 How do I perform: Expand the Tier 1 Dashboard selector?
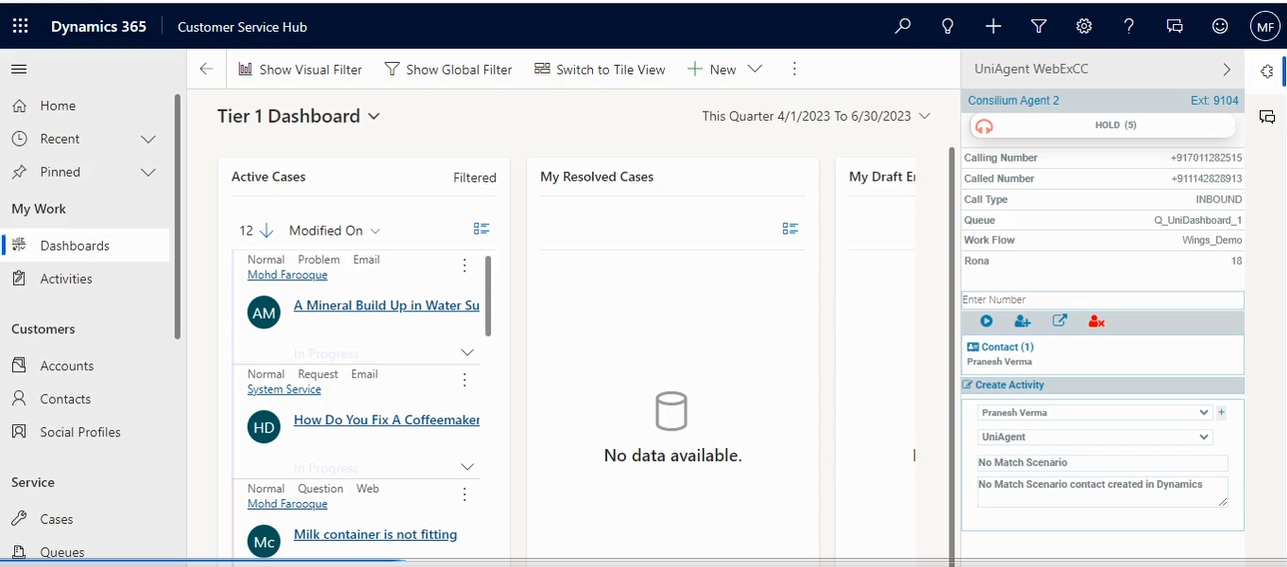click(x=373, y=117)
